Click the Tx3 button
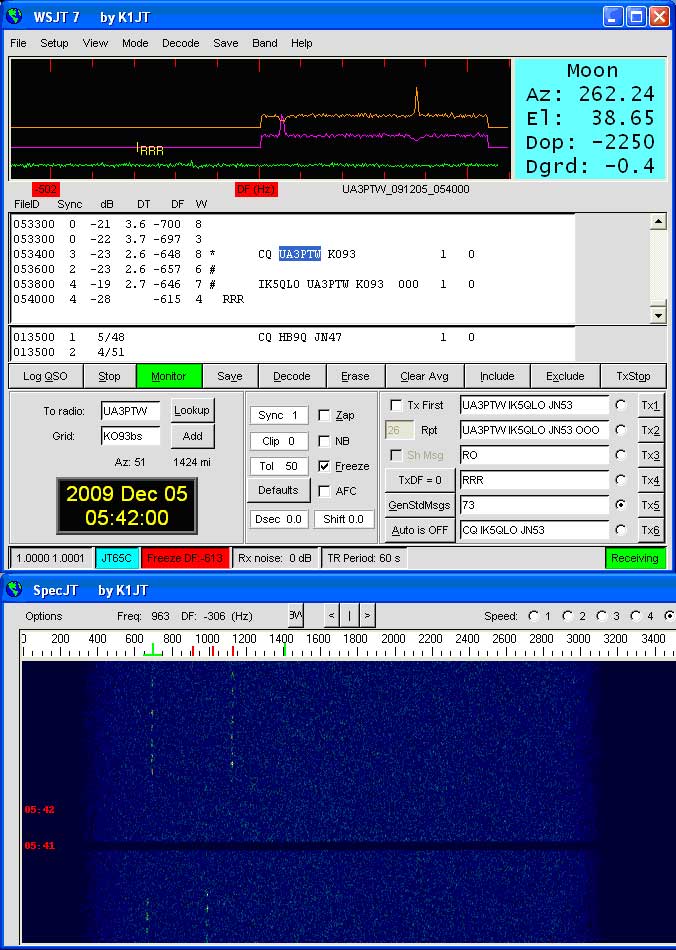 point(651,455)
